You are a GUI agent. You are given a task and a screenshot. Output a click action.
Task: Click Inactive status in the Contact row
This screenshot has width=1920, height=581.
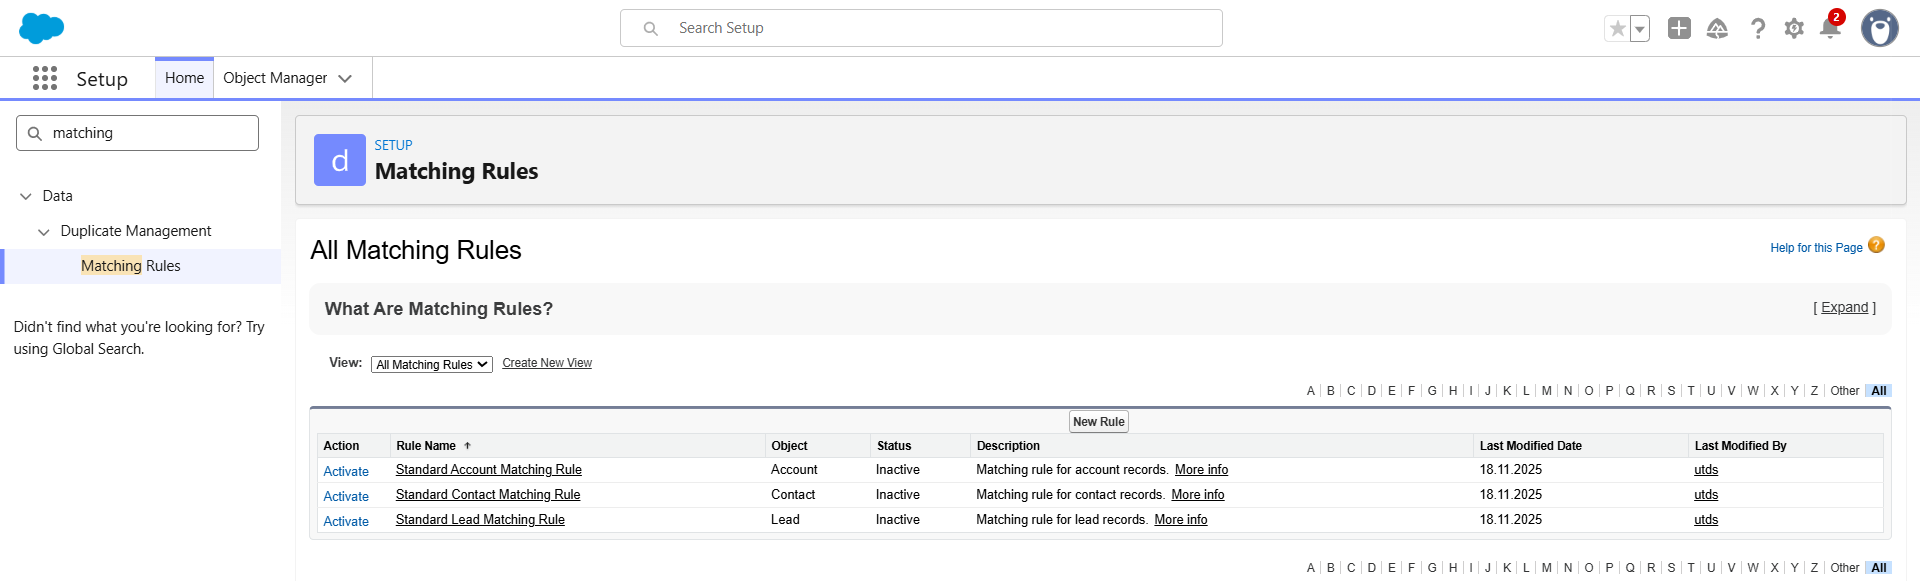898,495
